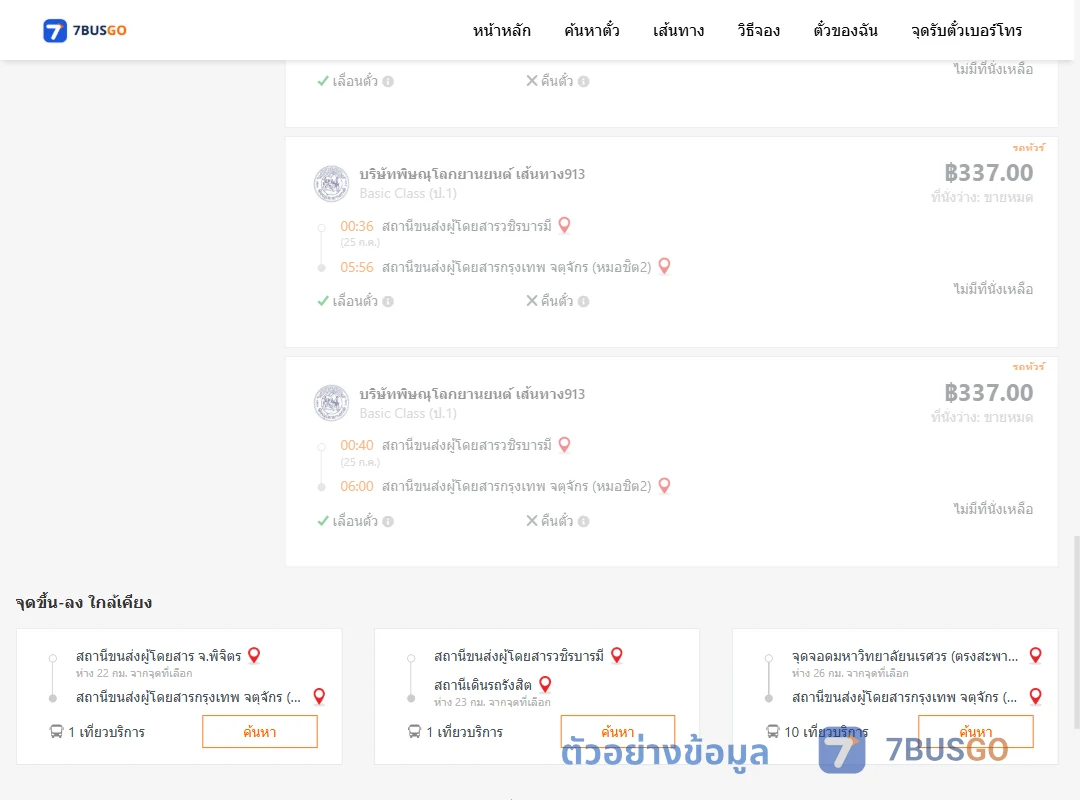Click ค้นหา button in the จ.พิจิตร card
The width and height of the screenshot is (1080, 800).
pyautogui.click(x=260, y=731)
